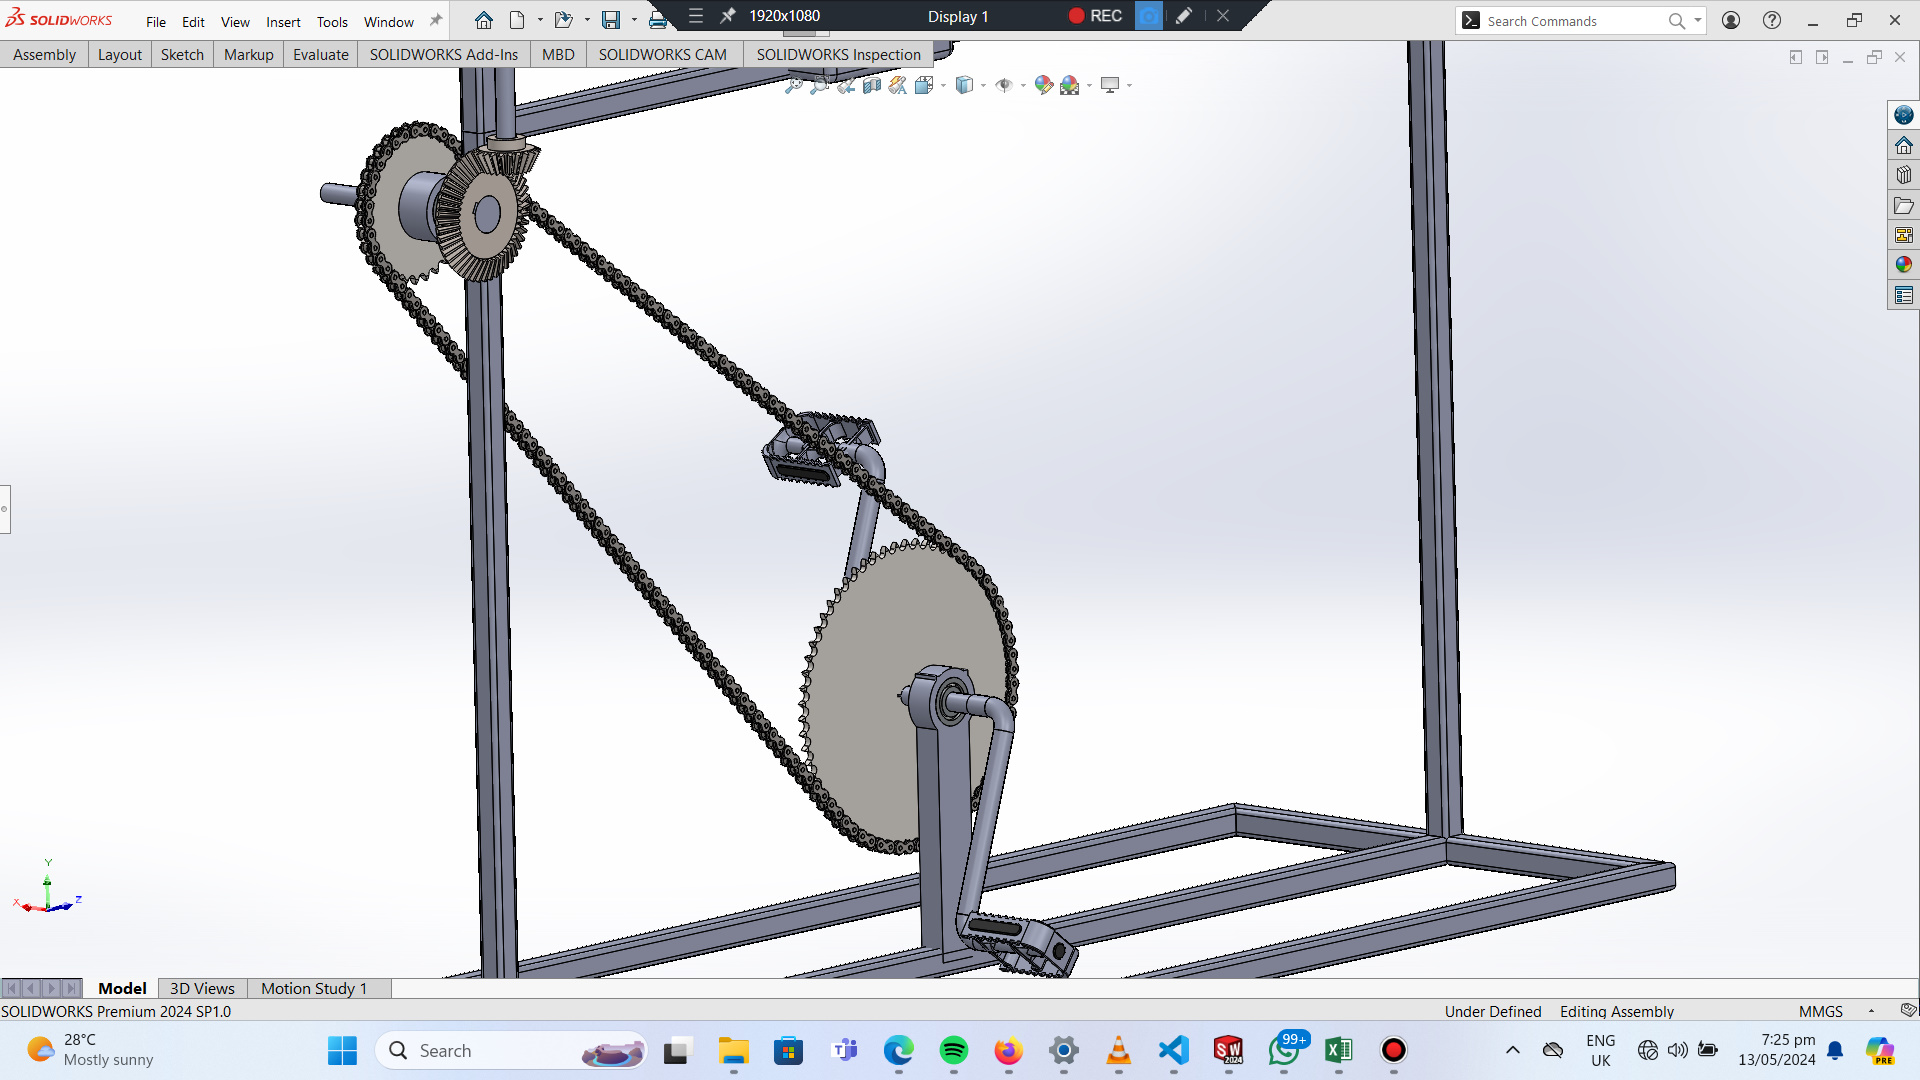
Task: Open the Custom Properties pane
Action: [1903, 295]
